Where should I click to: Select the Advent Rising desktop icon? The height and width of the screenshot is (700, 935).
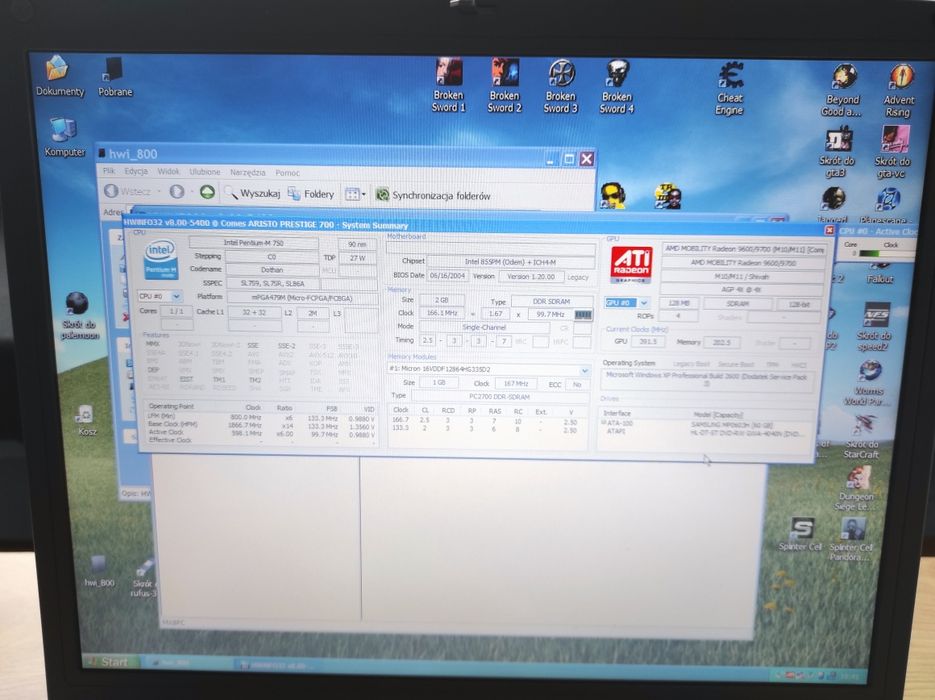(x=899, y=91)
